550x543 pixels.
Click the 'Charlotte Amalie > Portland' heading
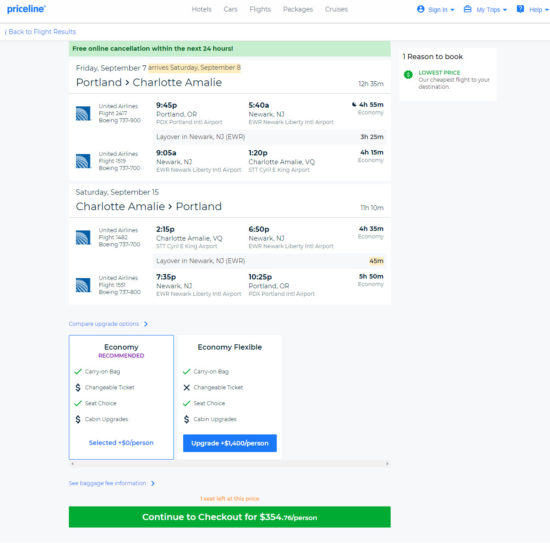pyautogui.click(x=149, y=206)
